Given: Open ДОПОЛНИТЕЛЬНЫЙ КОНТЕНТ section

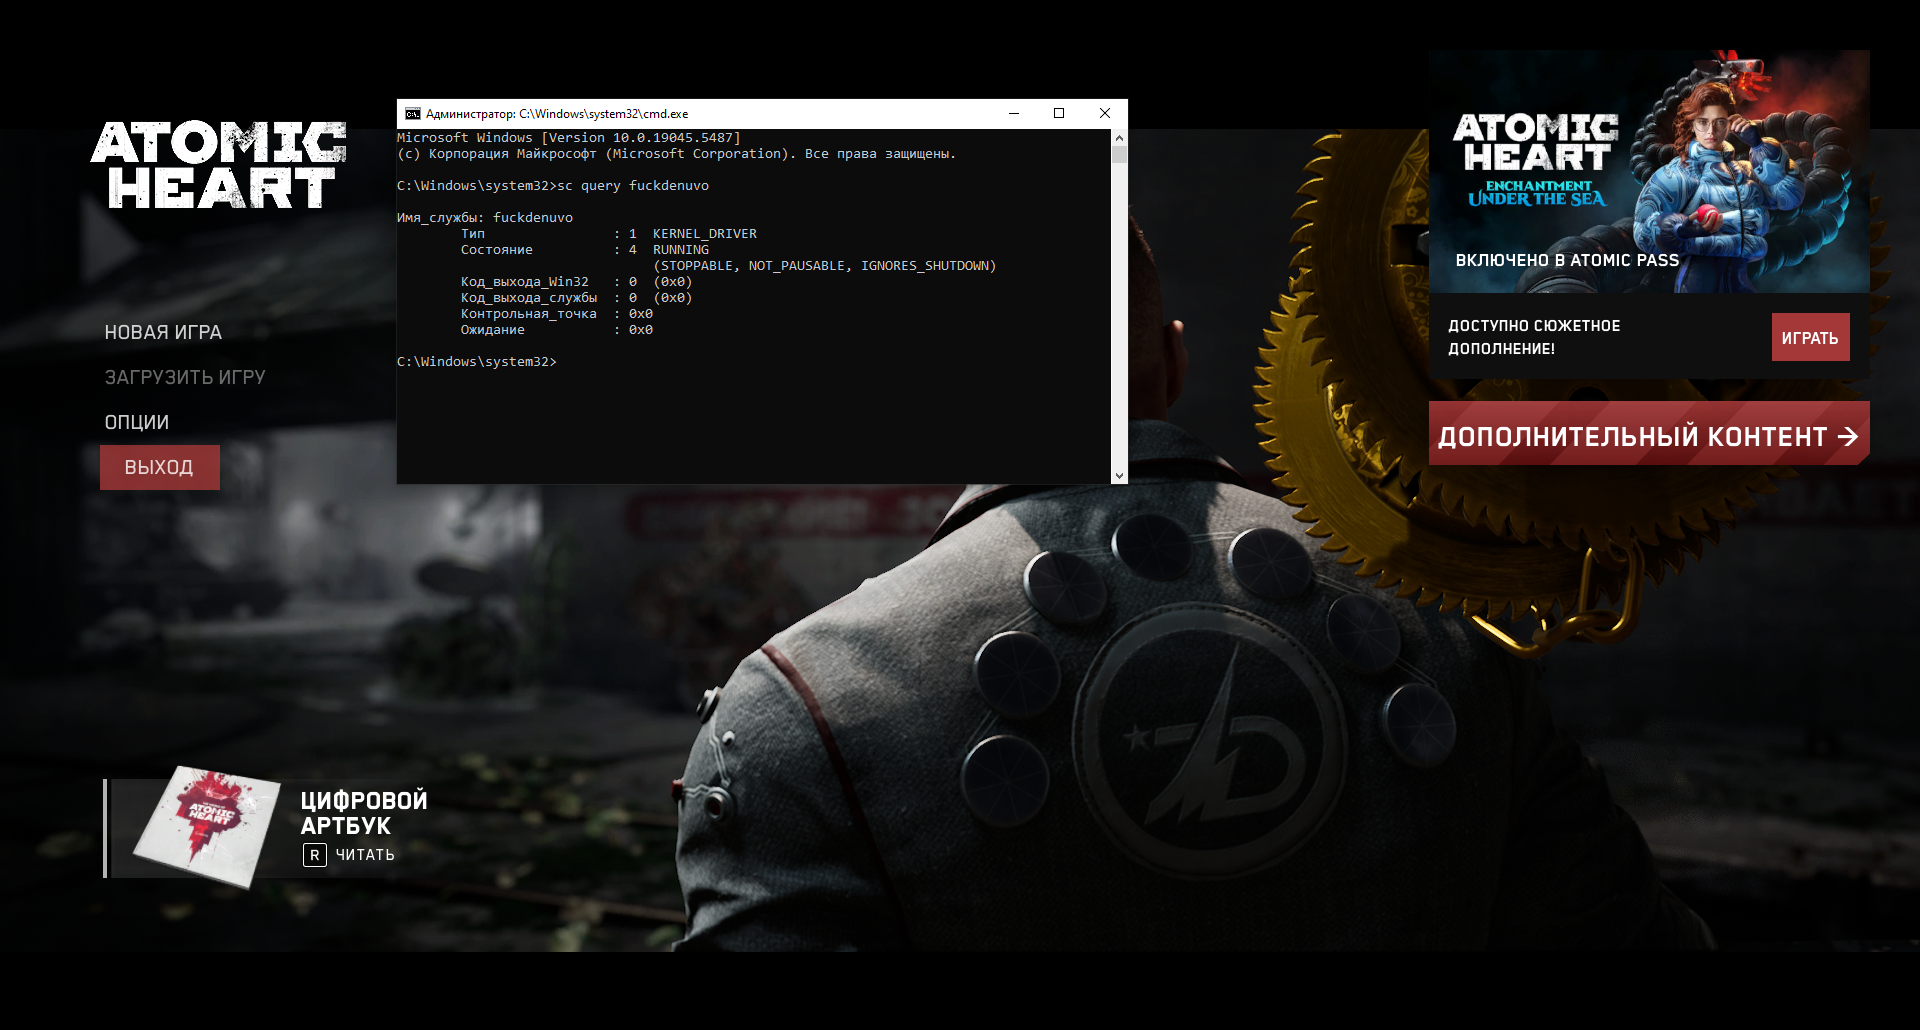Looking at the screenshot, I should click(x=1649, y=434).
